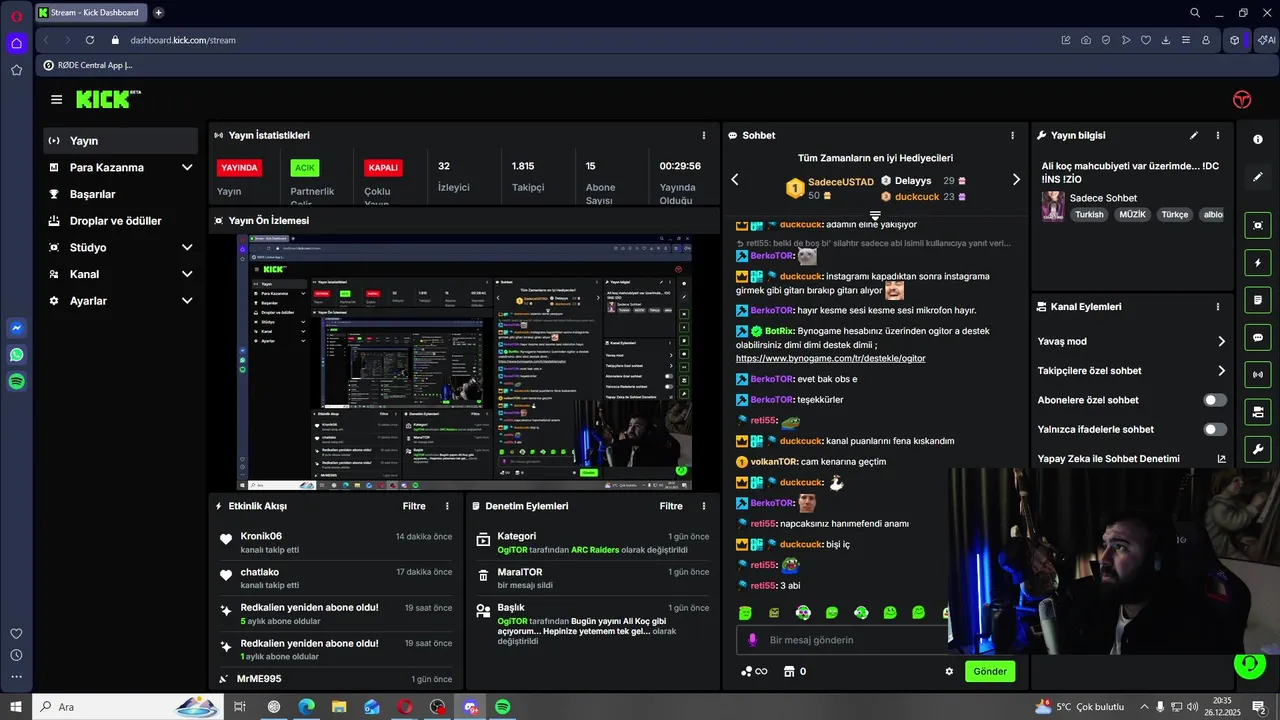This screenshot has width=1280, height=720.
Task: Open the Yayın stream page in the sidebar
Action: coord(120,141)
